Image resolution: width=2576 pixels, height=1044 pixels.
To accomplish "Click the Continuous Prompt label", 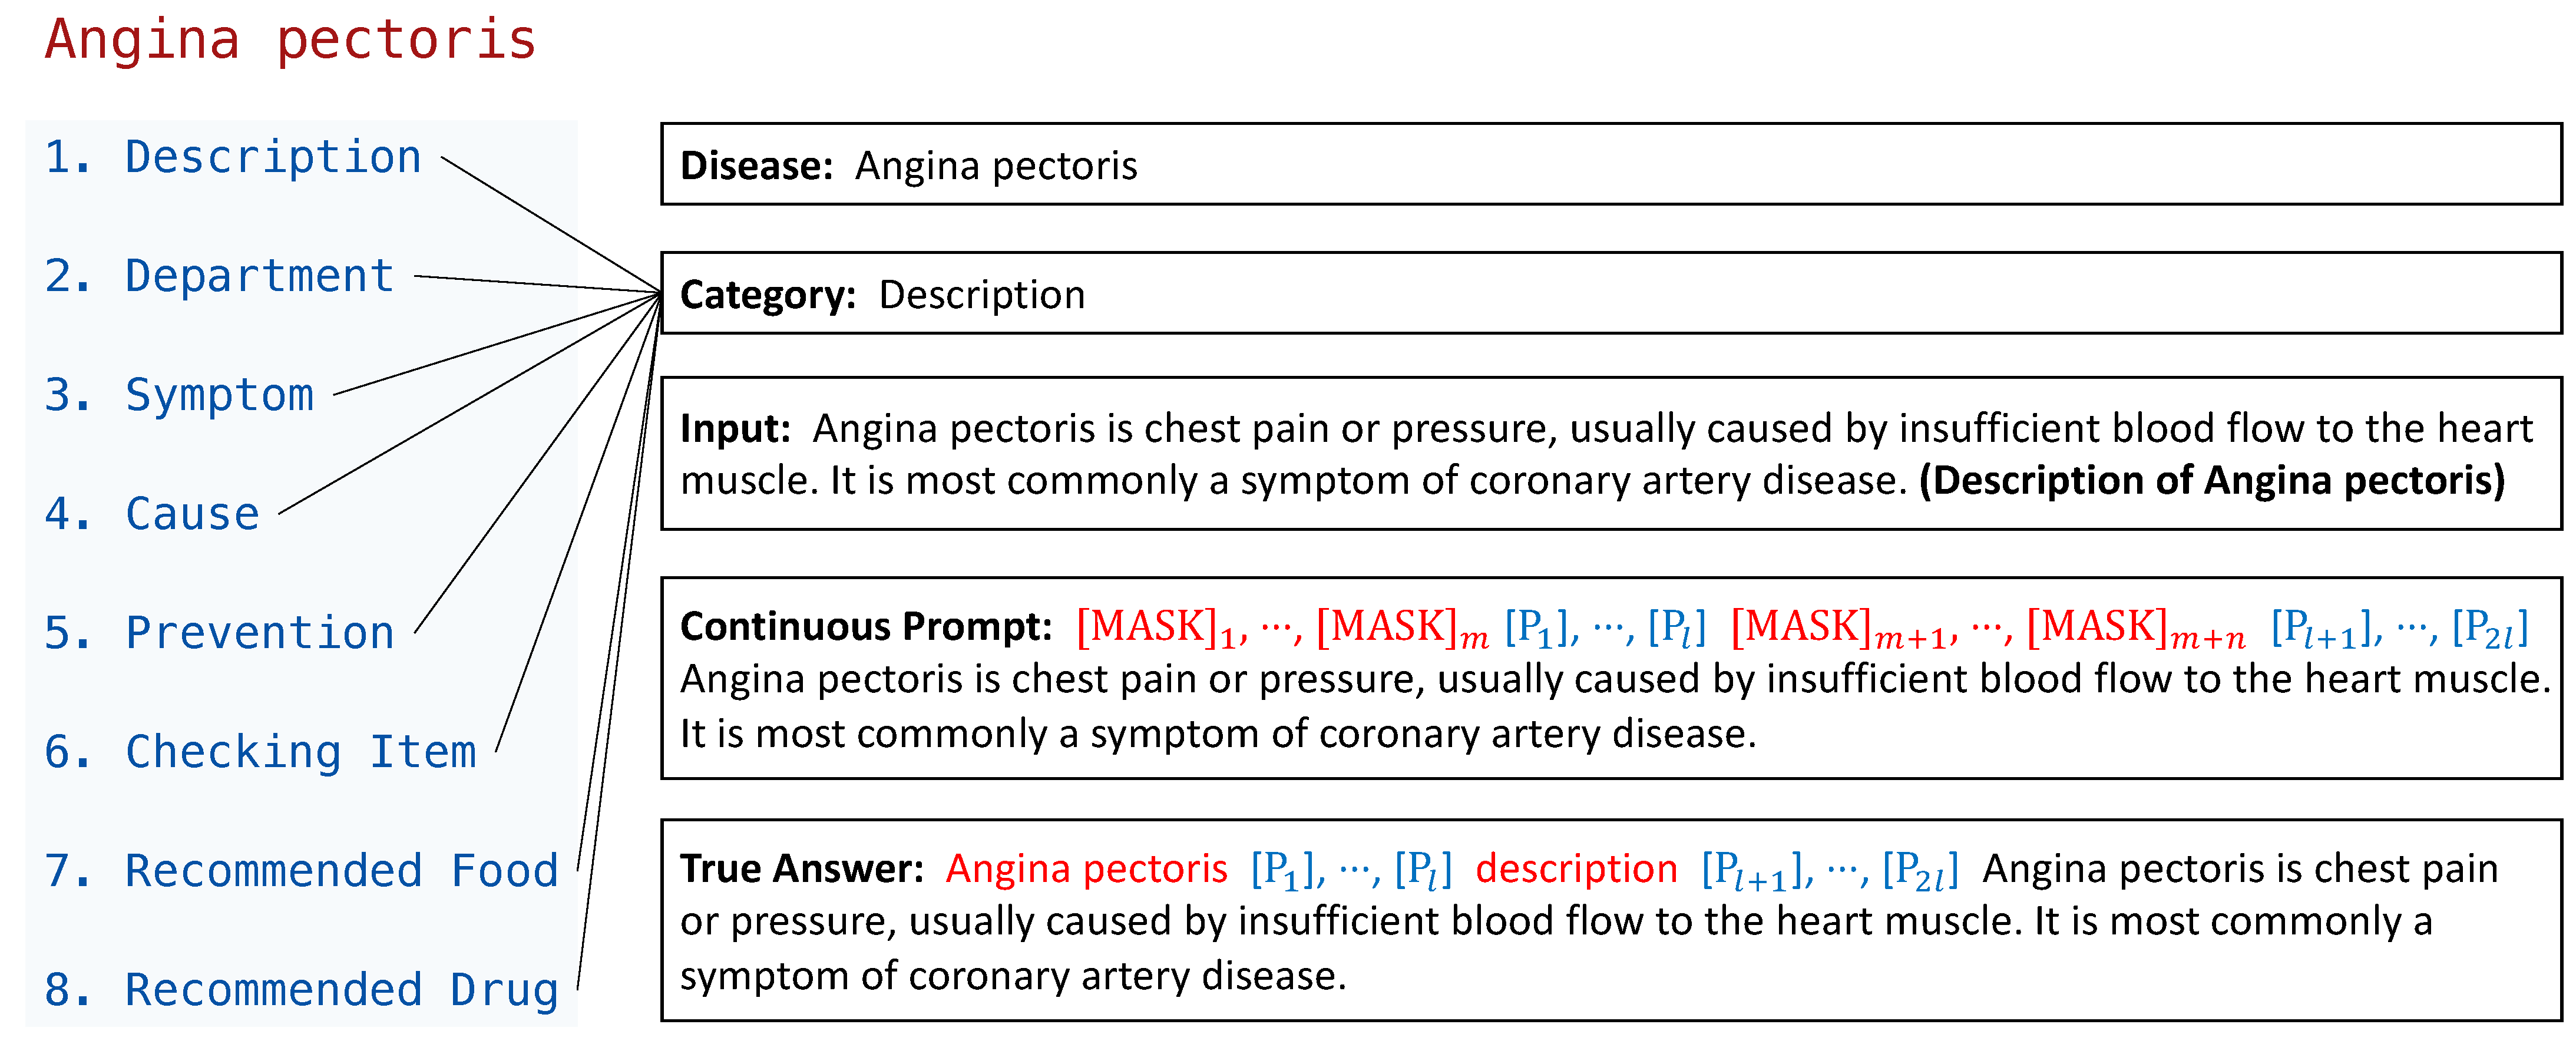I will coord(866,627).
